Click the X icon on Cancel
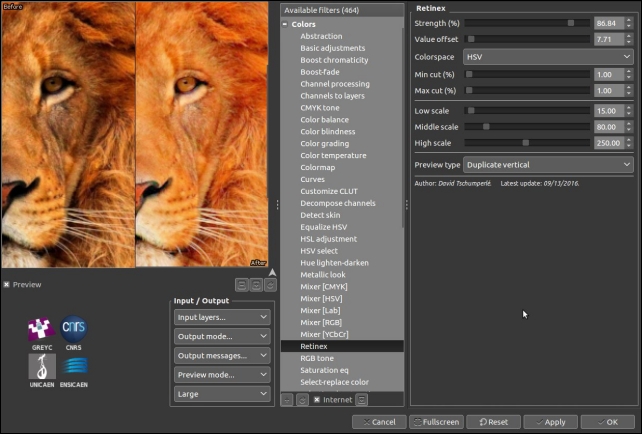 click(x=366, y=422)
